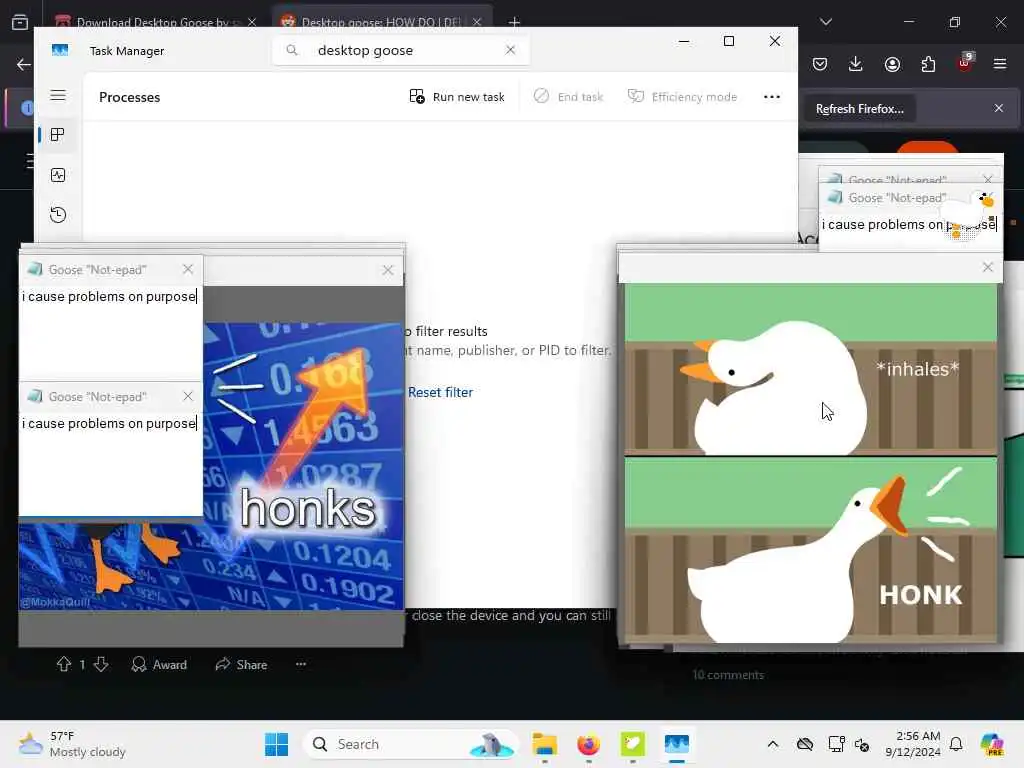Open Firefox downloads panel
Viewport: 1024px width, 768px height.
coord(856,64)
